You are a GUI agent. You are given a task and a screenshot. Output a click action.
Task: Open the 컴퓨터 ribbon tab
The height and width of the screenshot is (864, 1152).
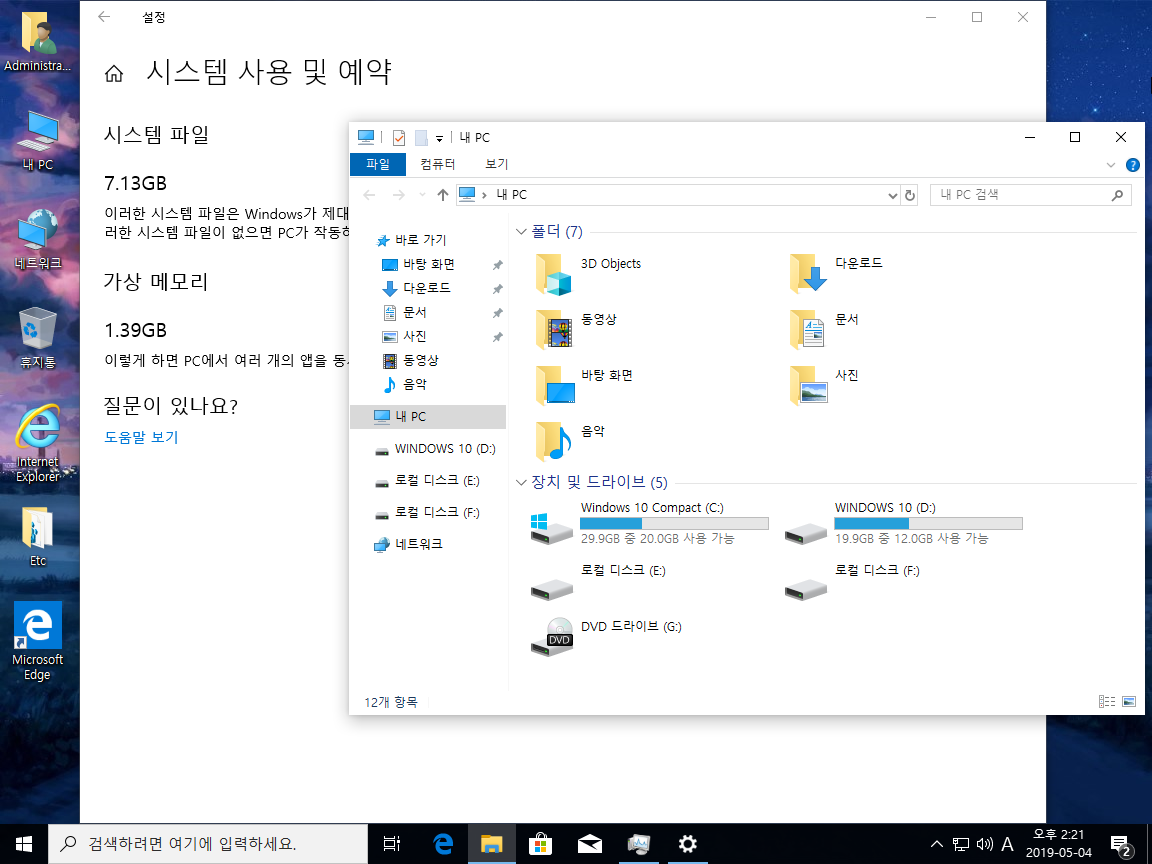[x=438, y=165]
